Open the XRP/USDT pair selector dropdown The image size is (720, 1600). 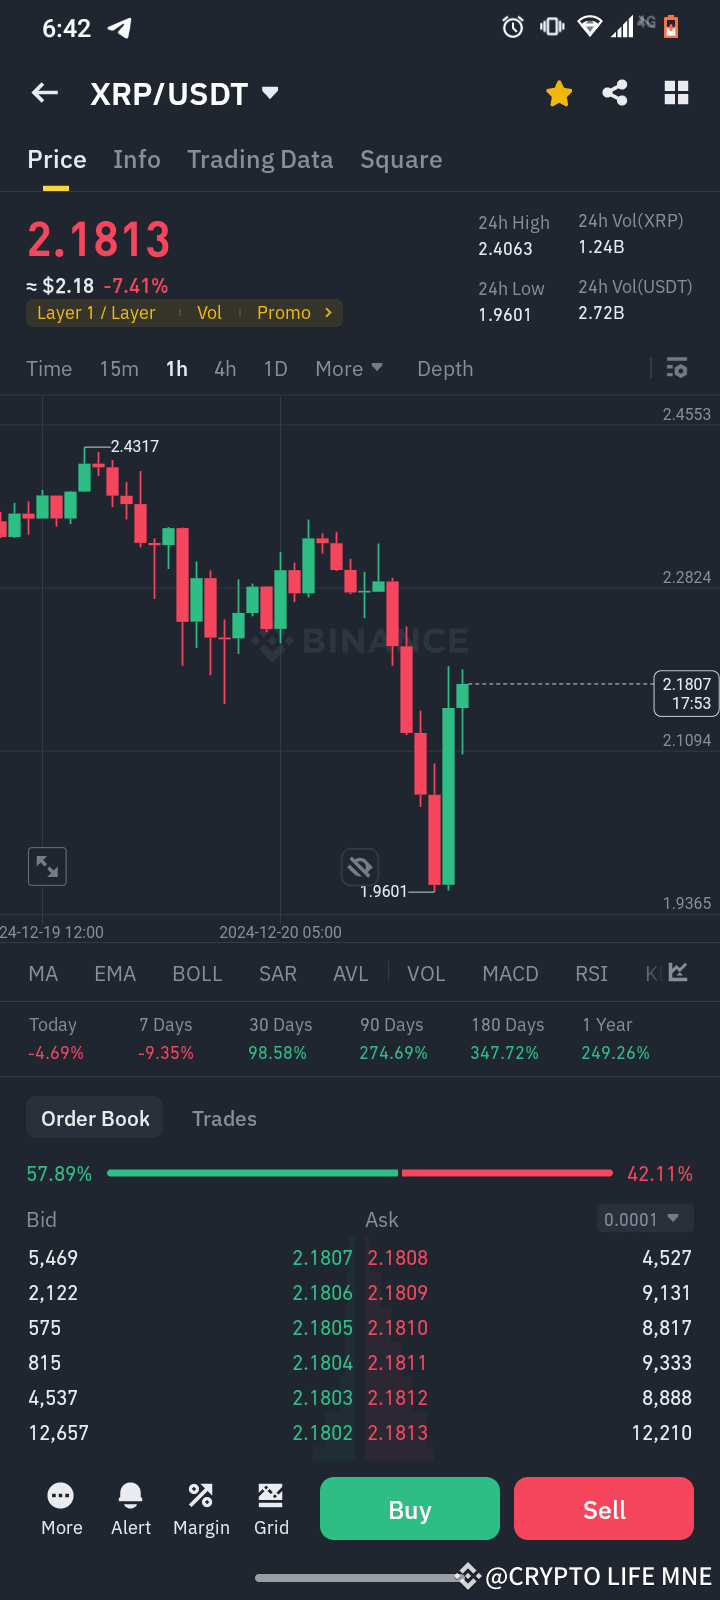tap(185, 92)
